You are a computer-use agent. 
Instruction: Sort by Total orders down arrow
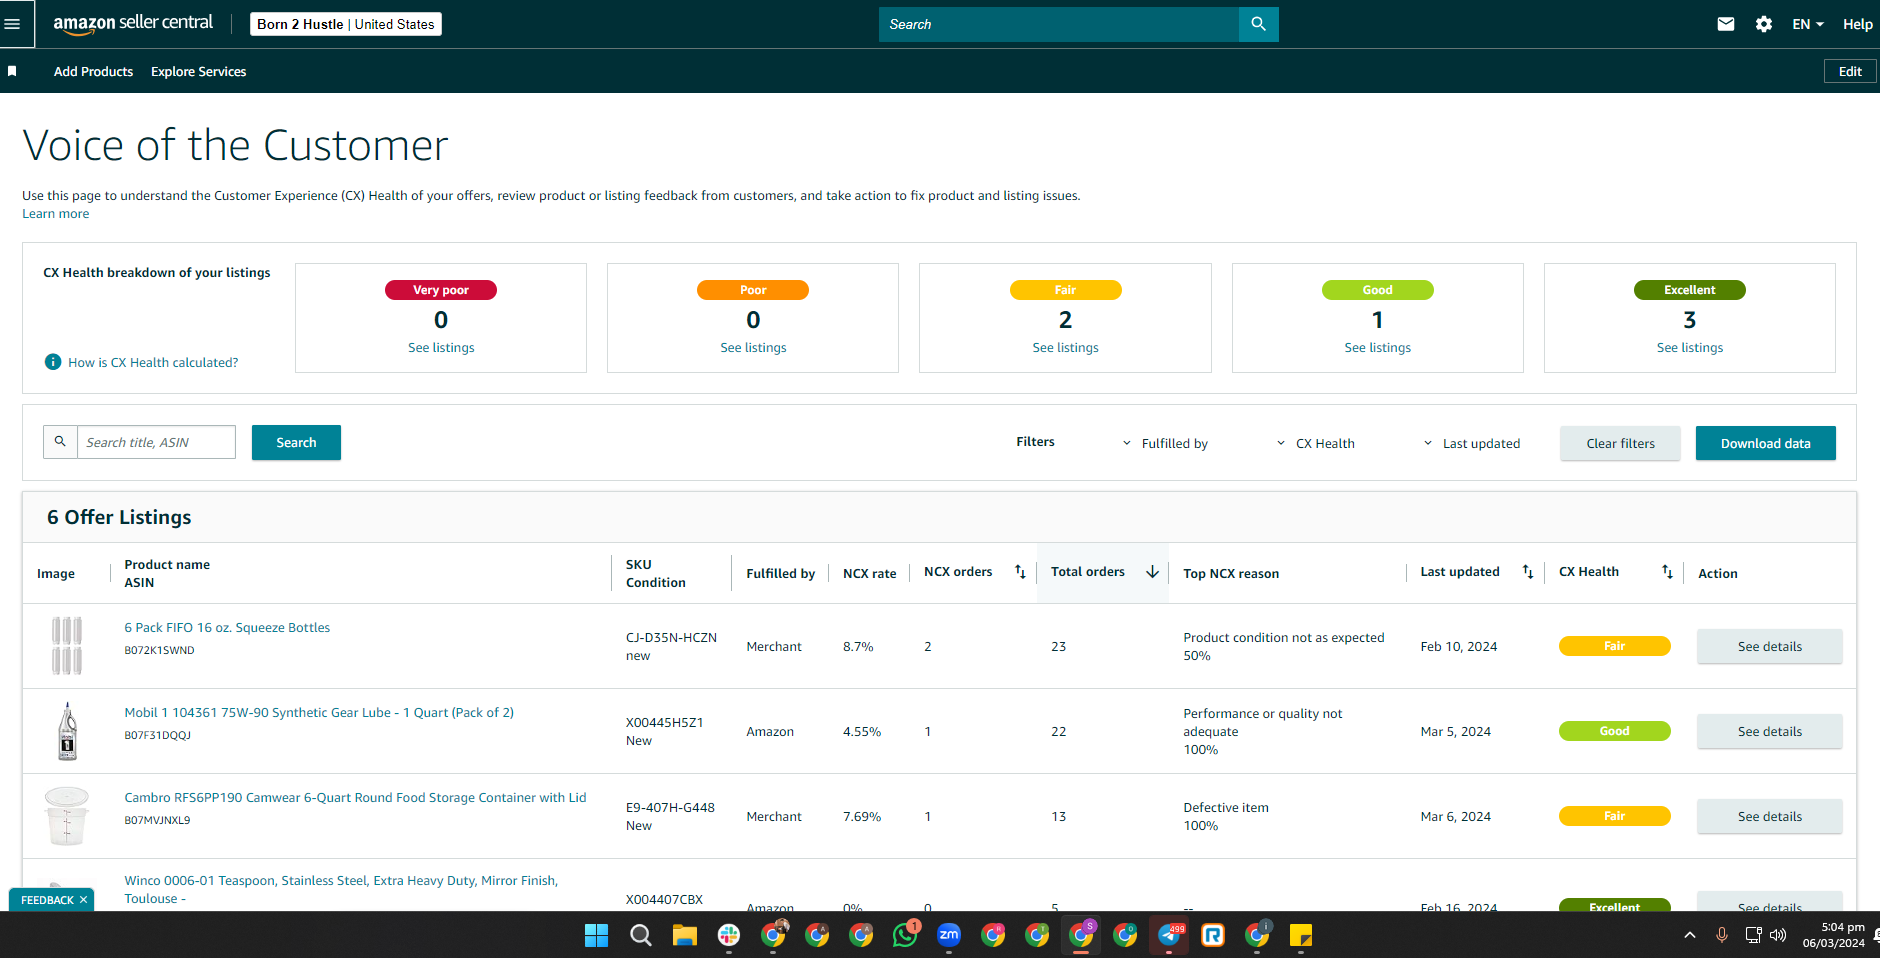(x=1152, y=572)
